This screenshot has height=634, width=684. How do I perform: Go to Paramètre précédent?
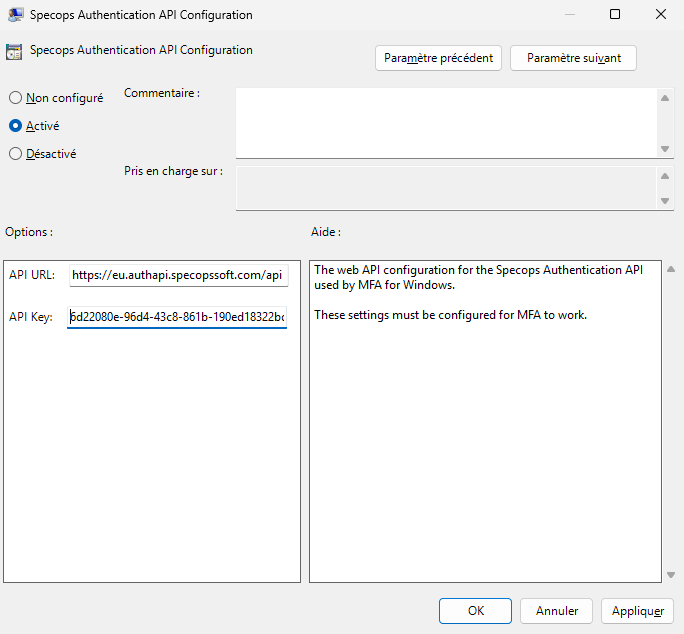click(438, 58)
